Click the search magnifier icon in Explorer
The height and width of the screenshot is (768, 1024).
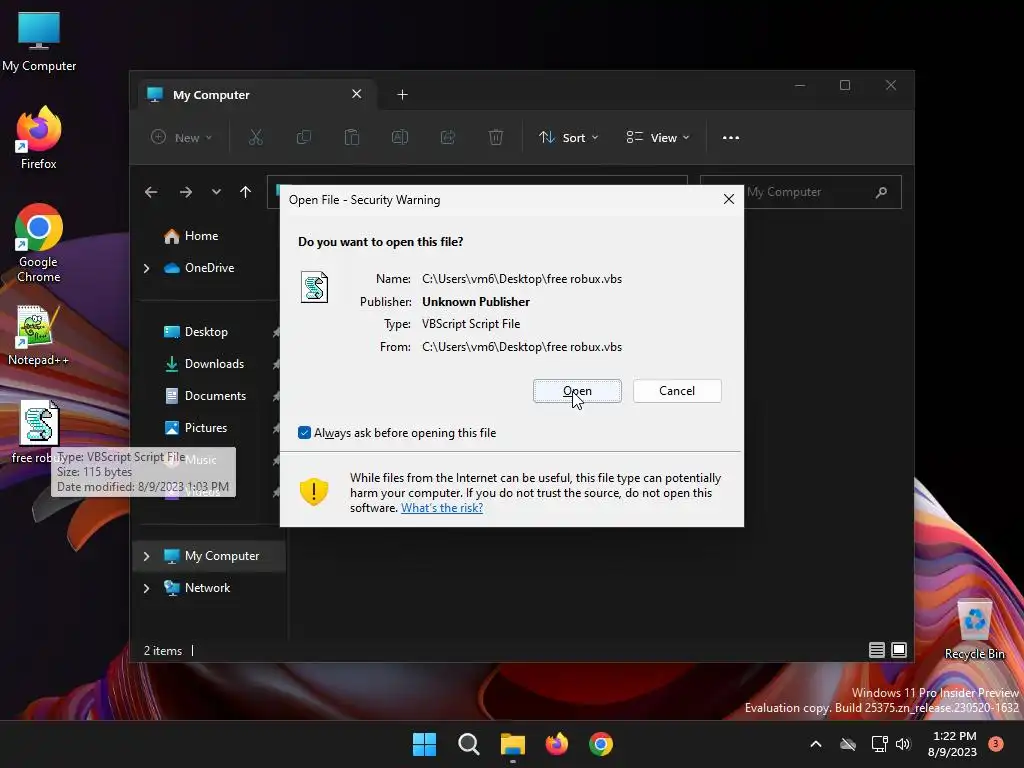pos(882,192)
